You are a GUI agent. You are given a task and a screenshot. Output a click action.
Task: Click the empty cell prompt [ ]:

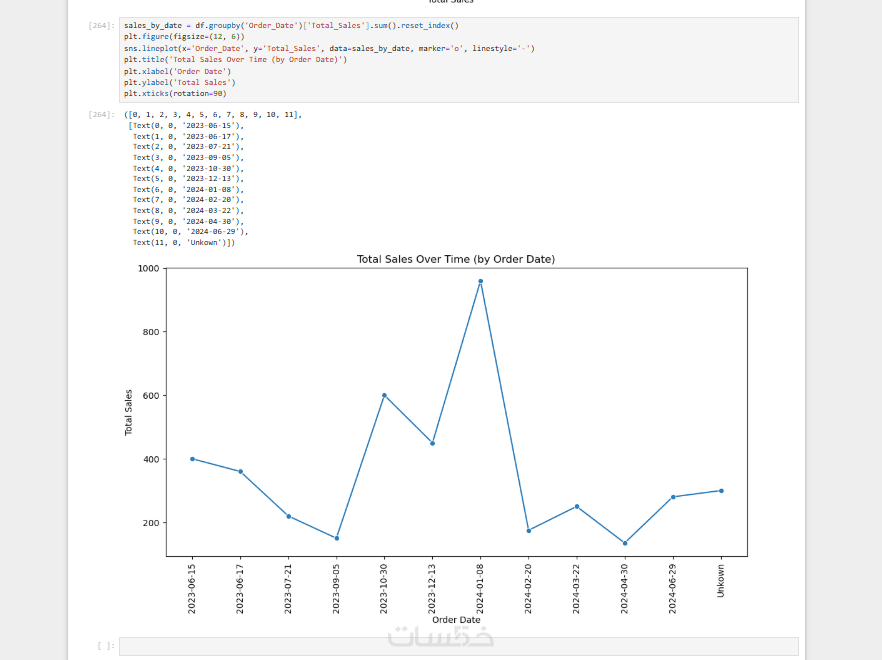[106, 646]
